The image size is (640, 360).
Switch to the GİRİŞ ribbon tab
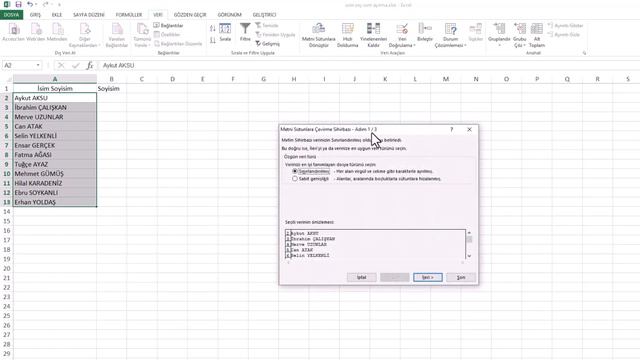pos(35,15)
